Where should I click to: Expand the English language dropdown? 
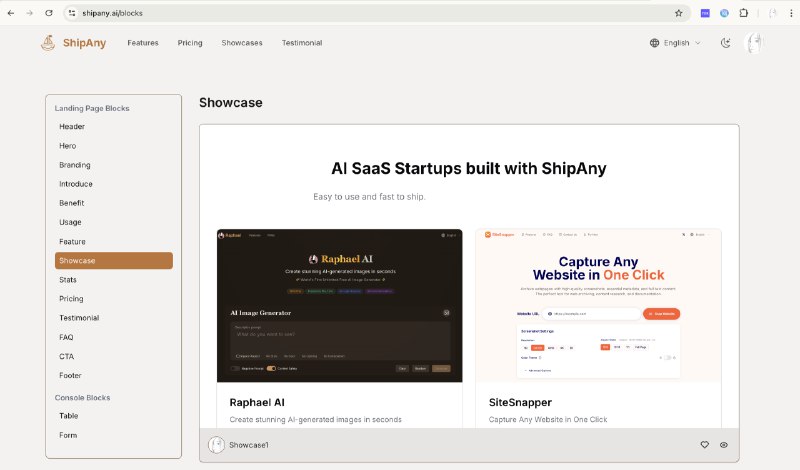(x=676, y=43)
